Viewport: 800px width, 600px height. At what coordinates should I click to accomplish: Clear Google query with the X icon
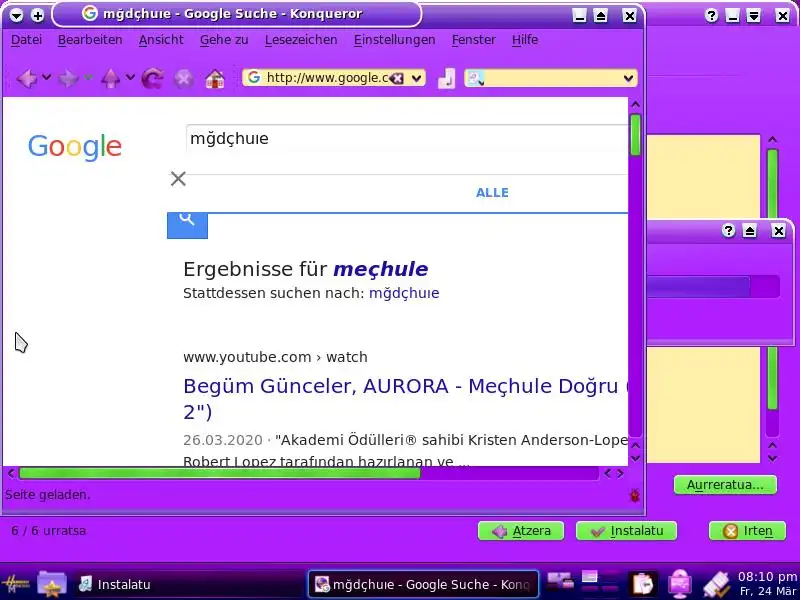pyautogui.click(x=178, y=179)
